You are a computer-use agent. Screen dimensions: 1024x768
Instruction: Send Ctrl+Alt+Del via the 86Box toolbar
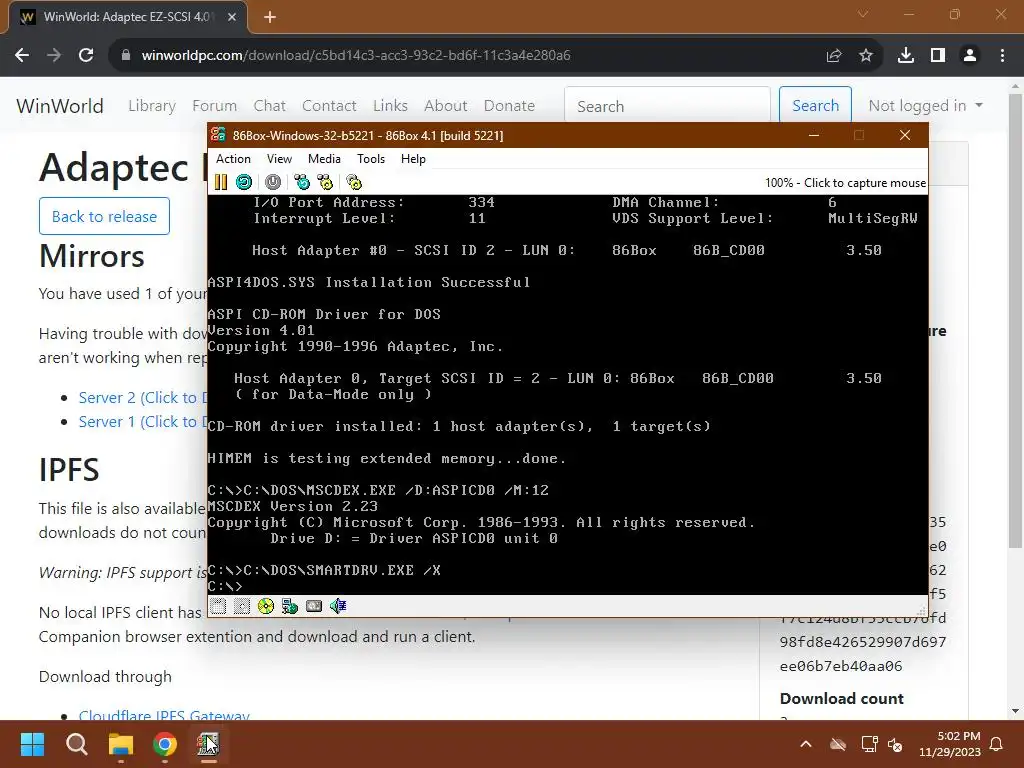tap(302, 182)
